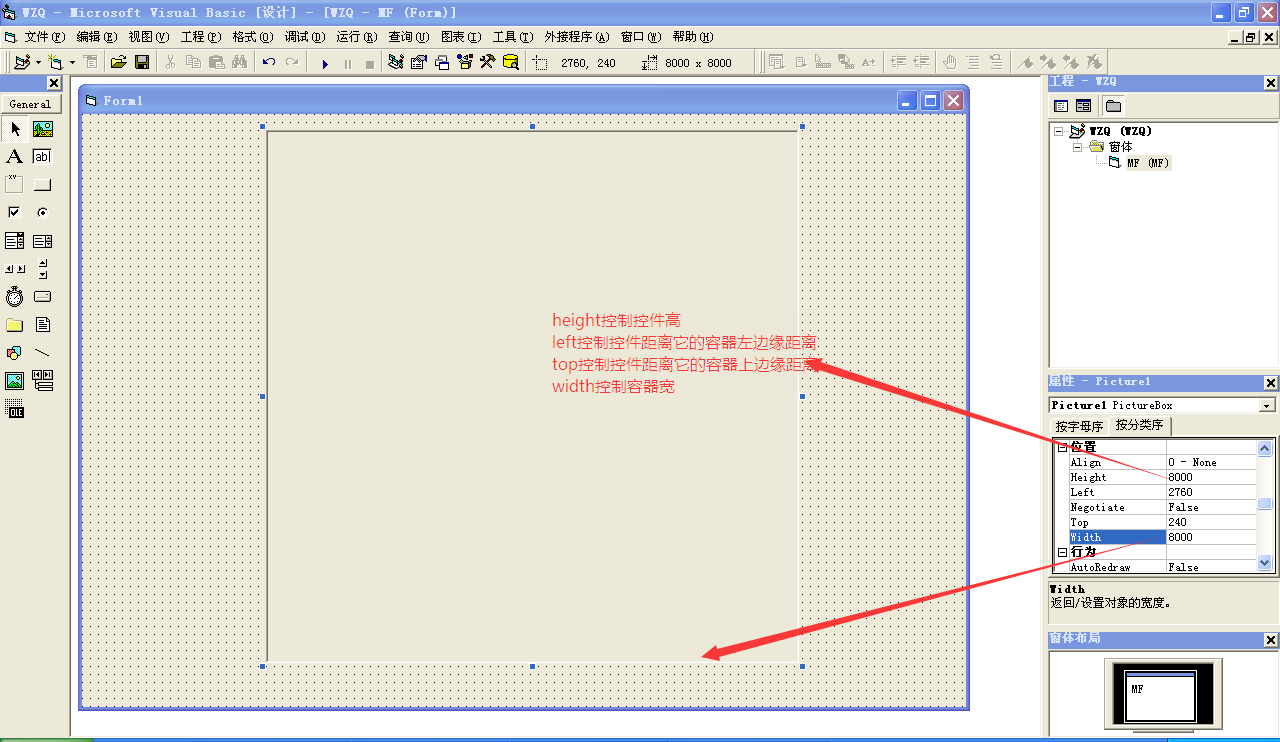Open the Project Explorer from the toolbar
This screenshot has width=1280, height=742.
(x=396, y=62)
